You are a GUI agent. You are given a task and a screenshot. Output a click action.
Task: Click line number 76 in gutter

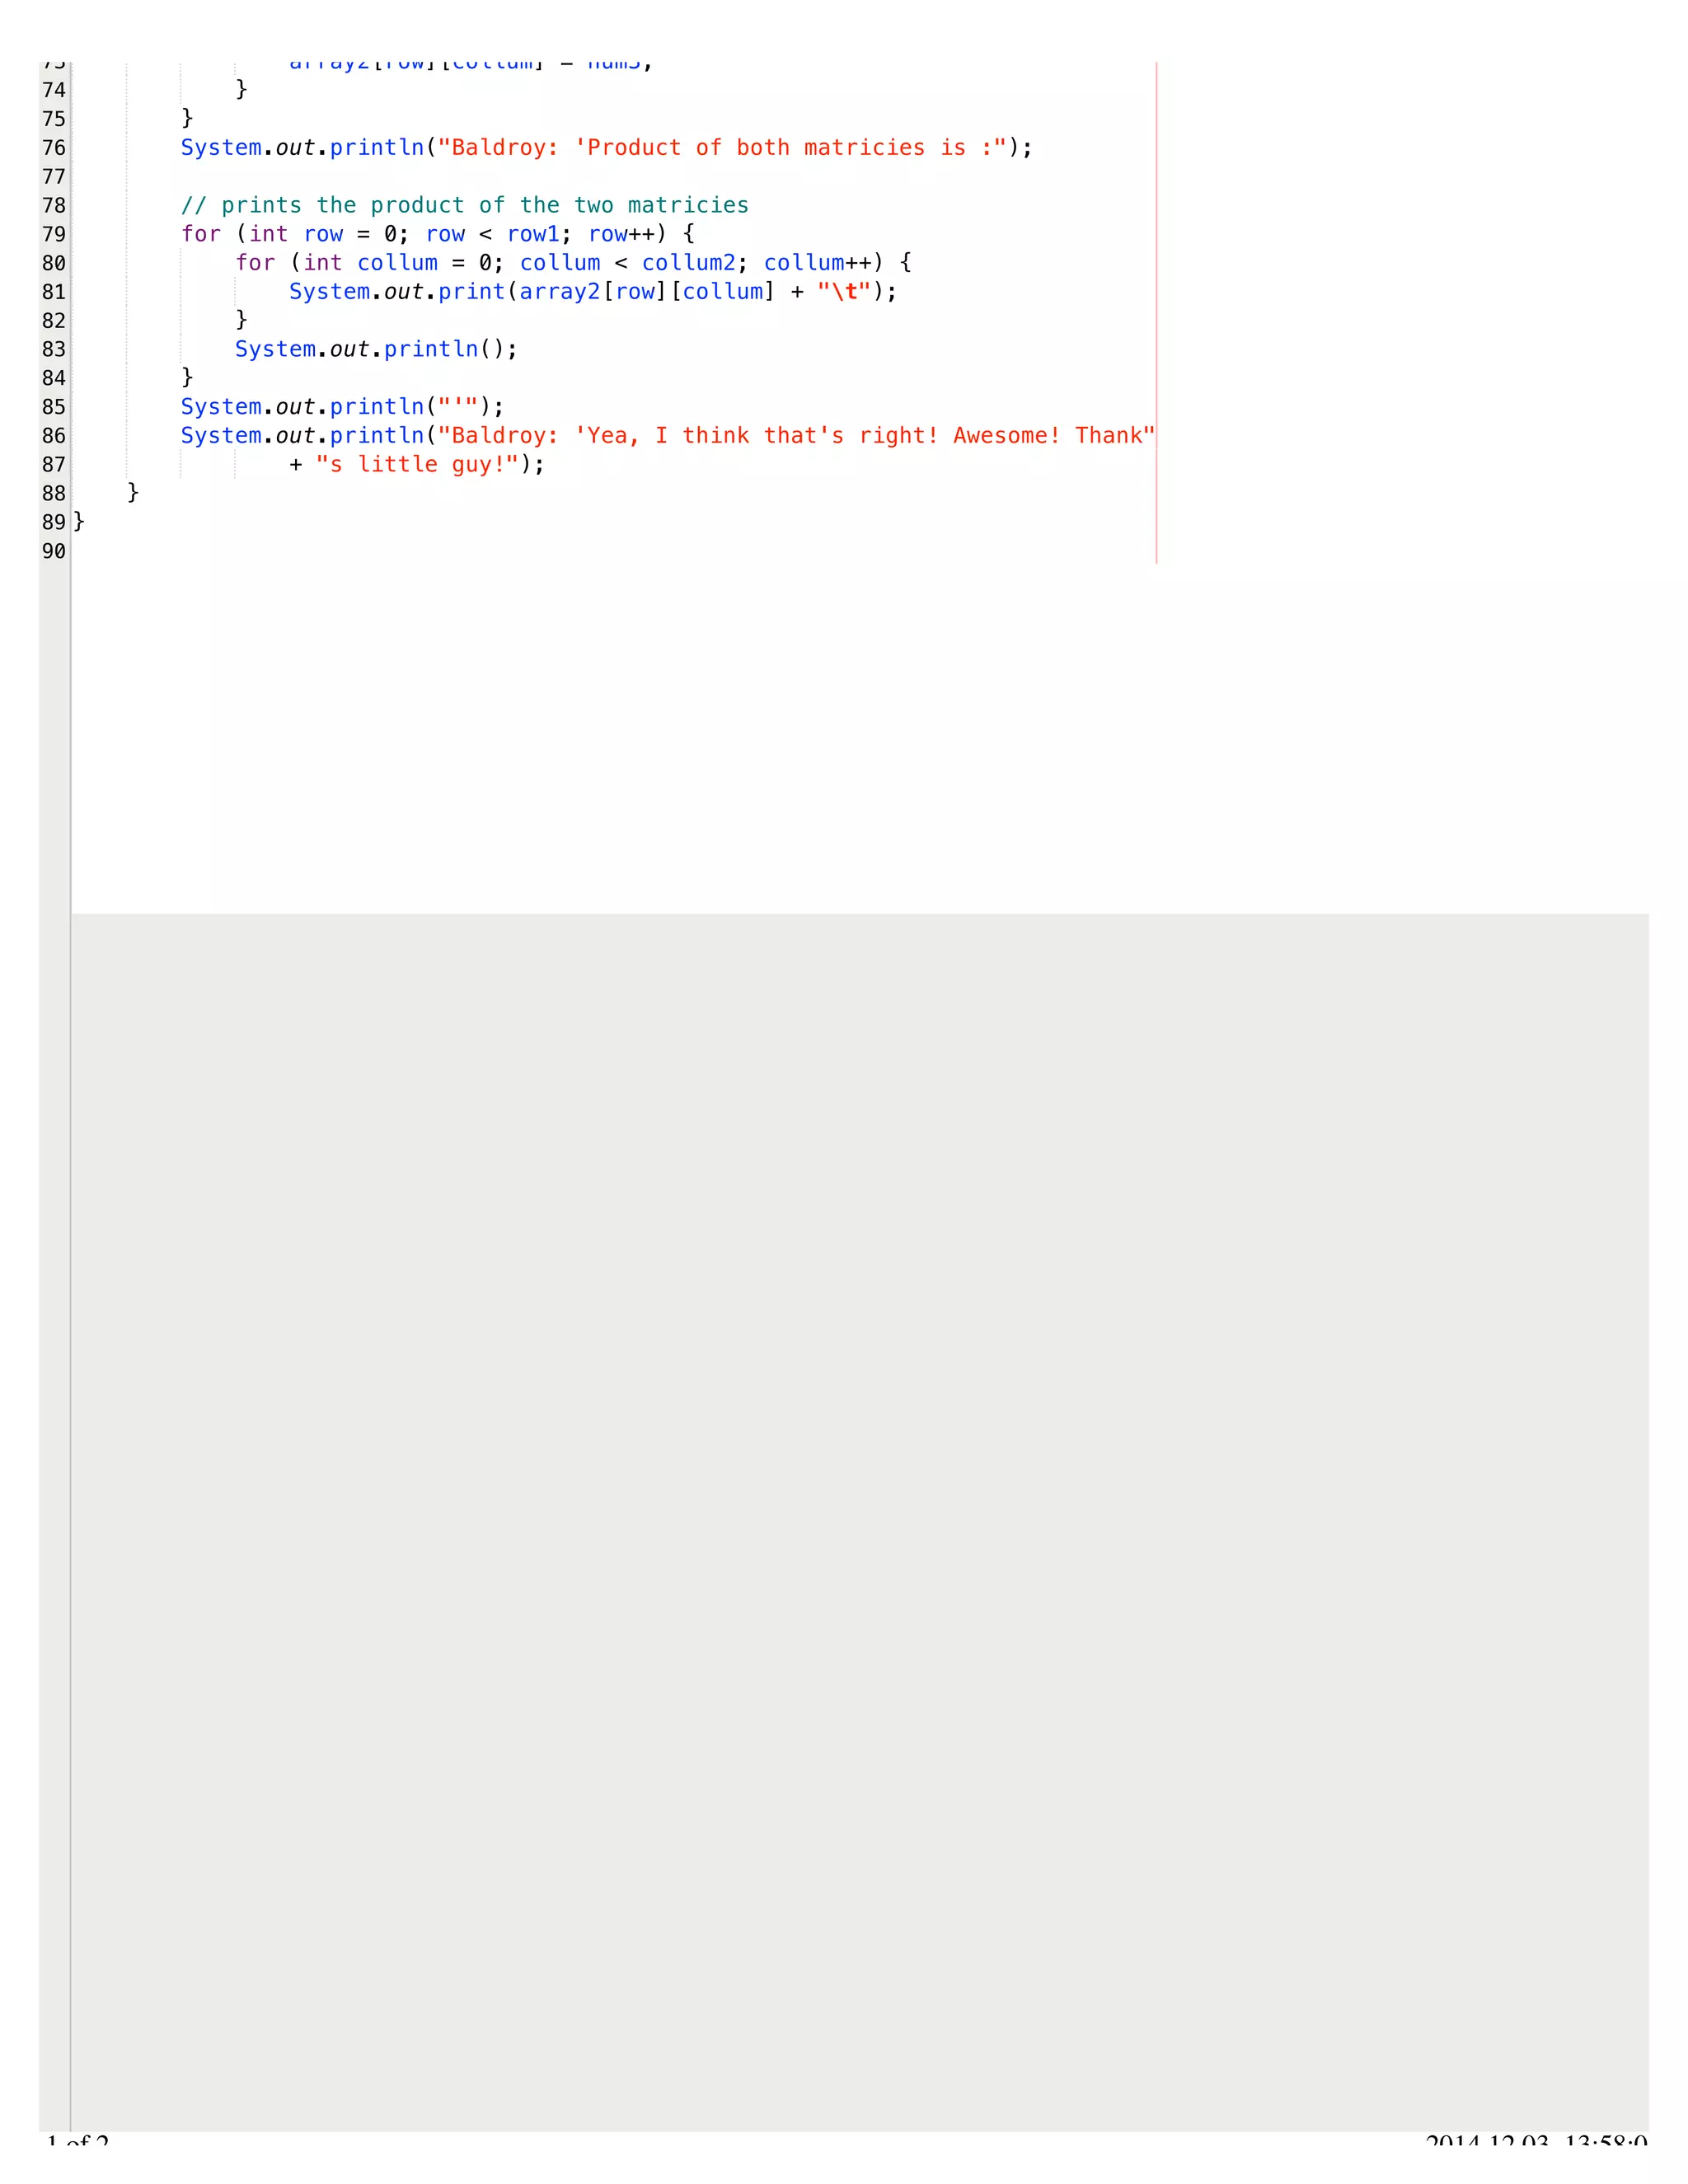pos(54,148)
